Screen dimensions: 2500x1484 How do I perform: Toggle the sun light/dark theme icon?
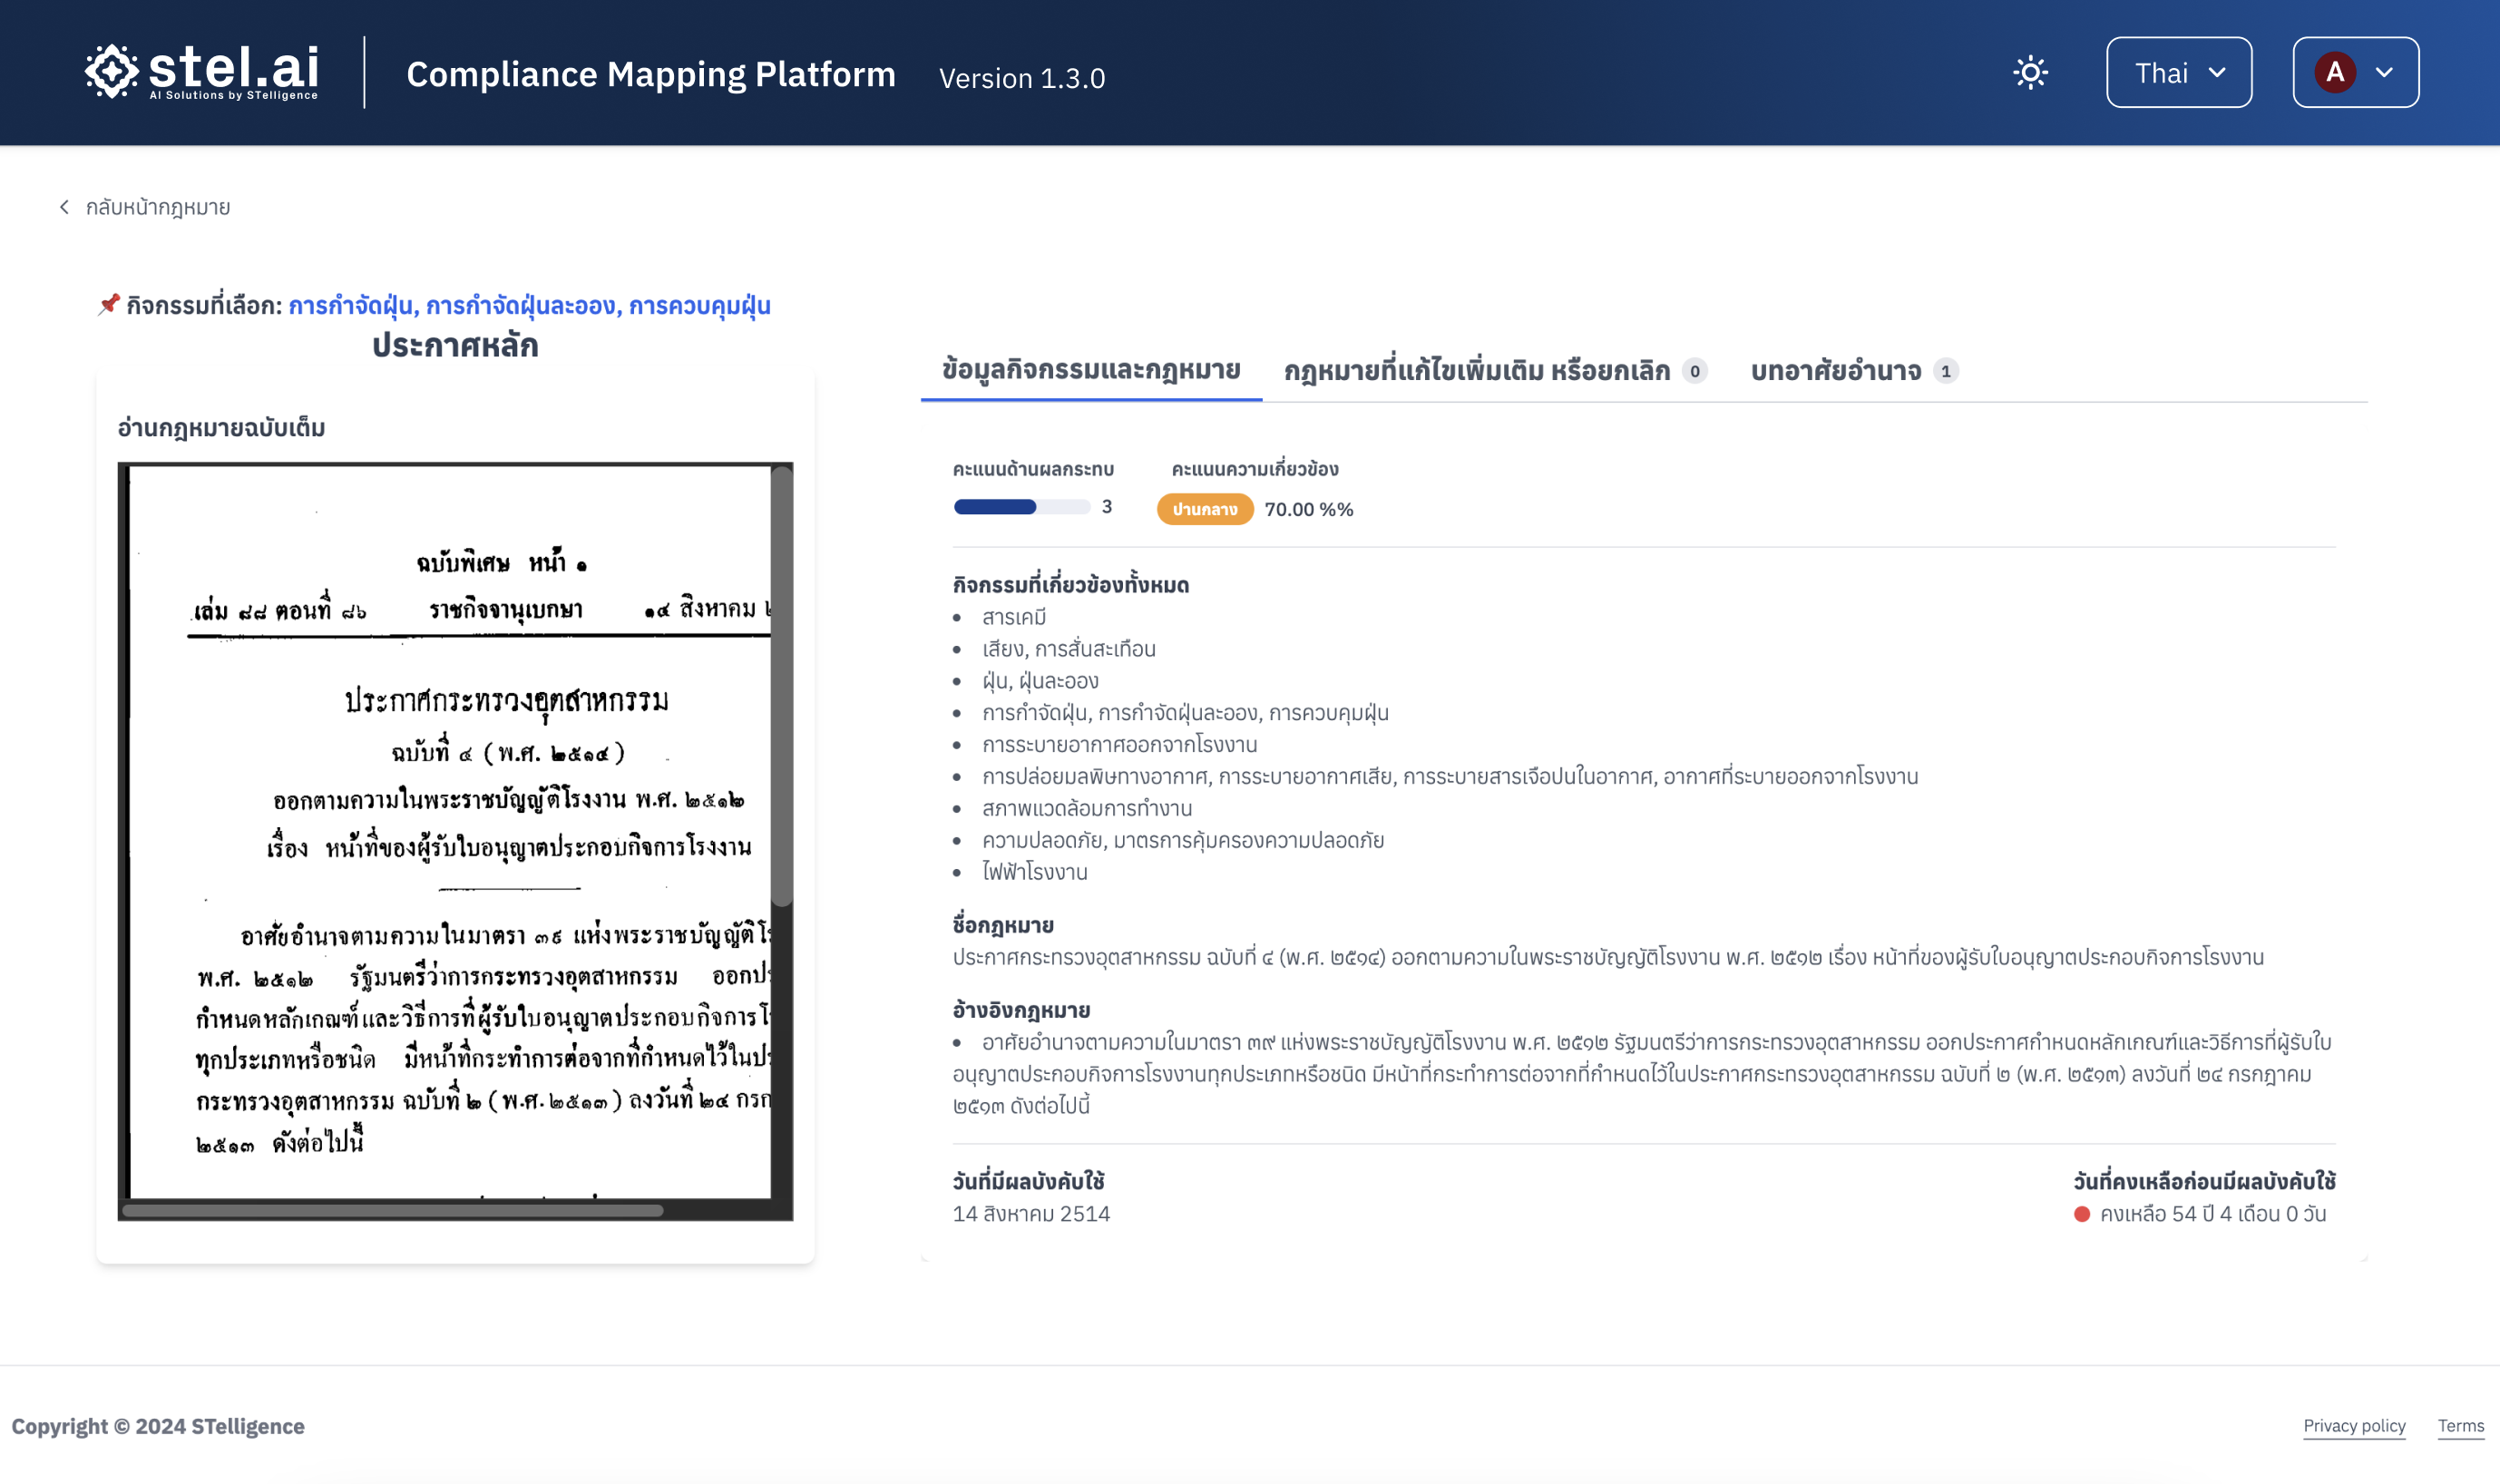pyautogui.click(x=2030, y=73)
